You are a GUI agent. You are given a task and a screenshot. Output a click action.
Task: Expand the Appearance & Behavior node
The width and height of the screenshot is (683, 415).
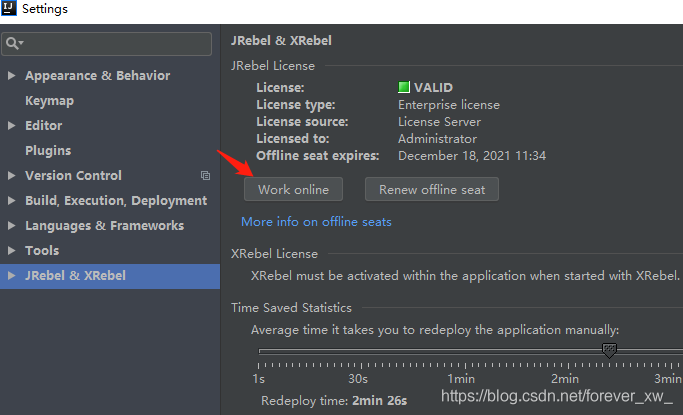click(x=12, y=76)
